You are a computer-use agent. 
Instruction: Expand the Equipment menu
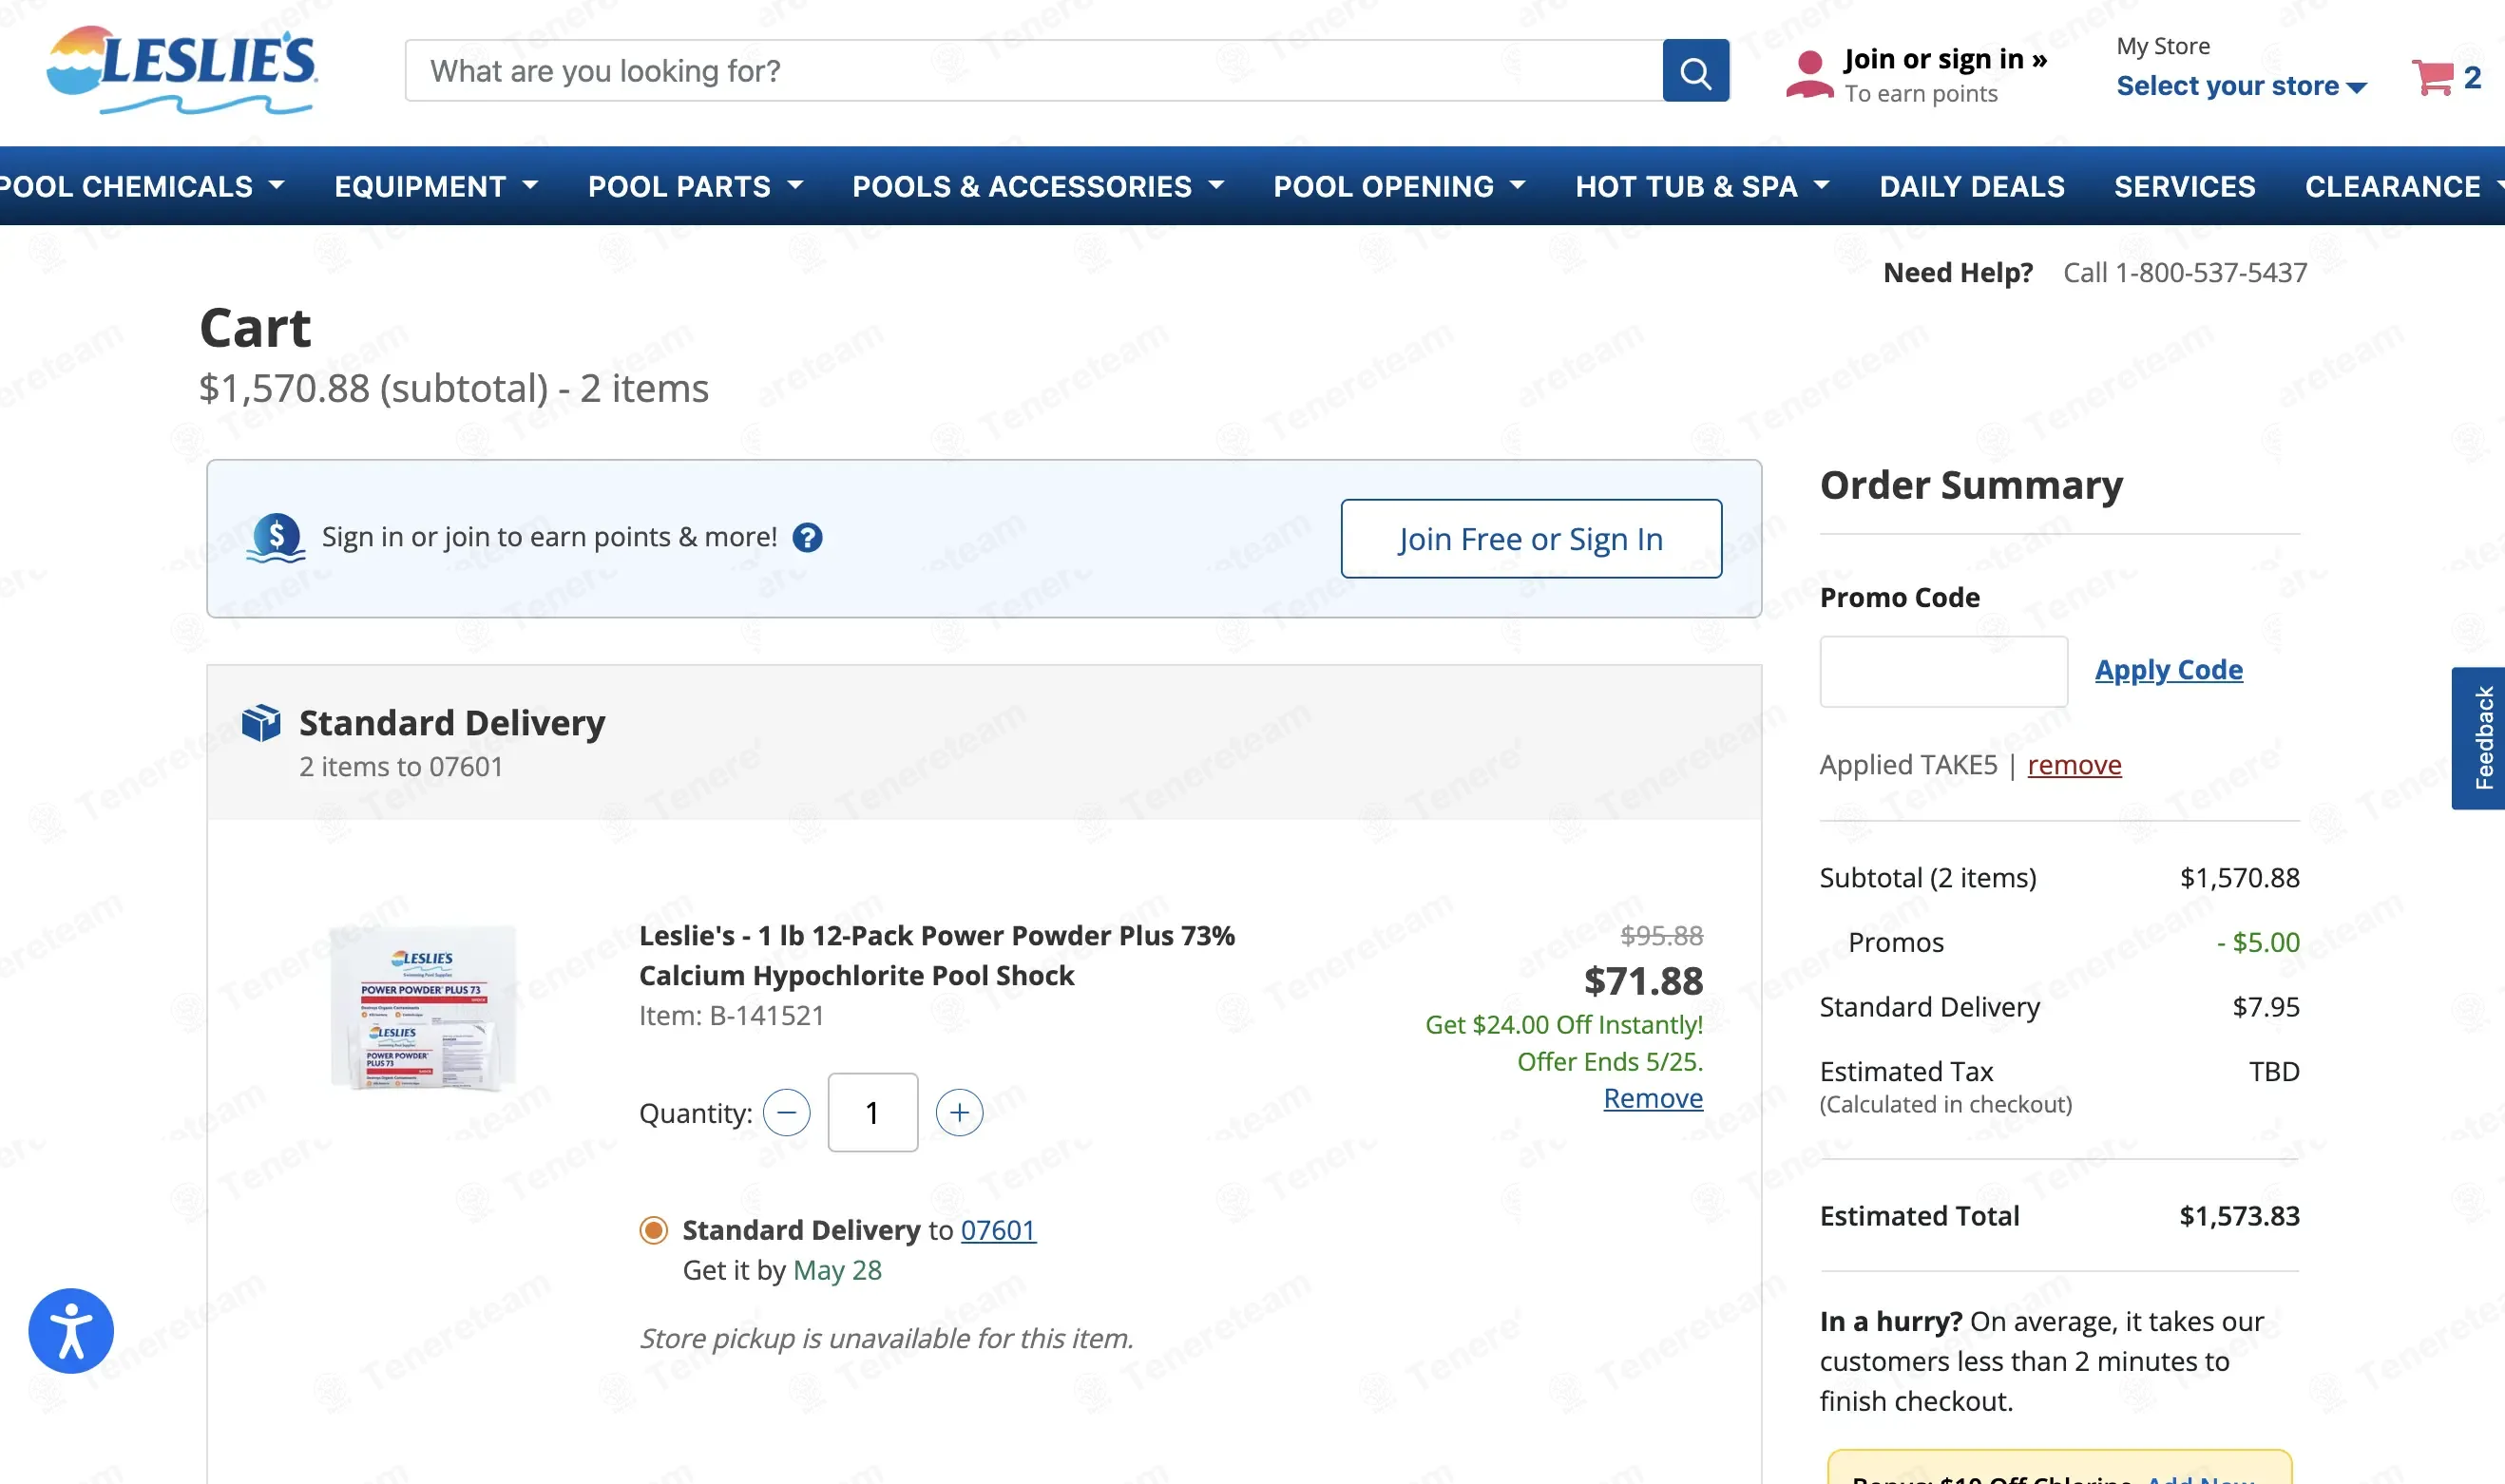pos(436,186)
